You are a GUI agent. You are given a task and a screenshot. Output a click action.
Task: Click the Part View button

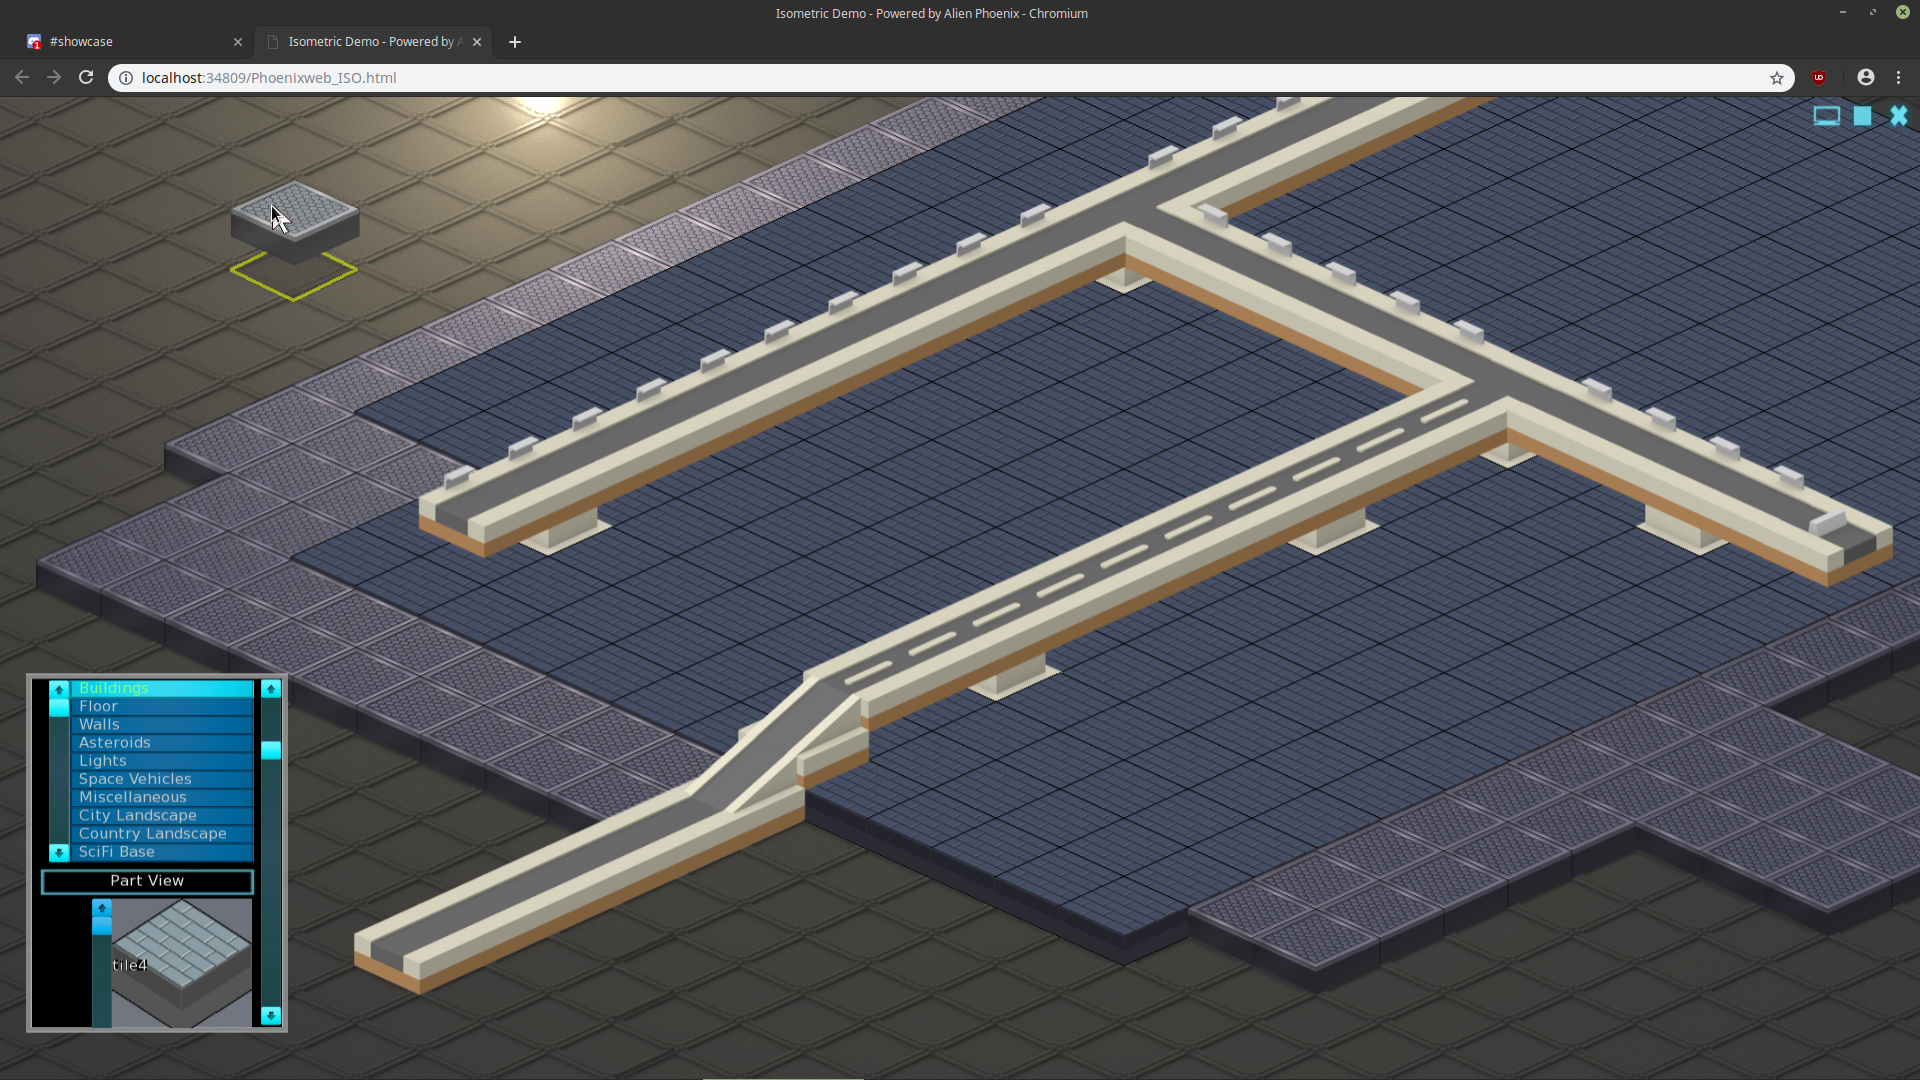pyautogui.click(x=147, y=881)
